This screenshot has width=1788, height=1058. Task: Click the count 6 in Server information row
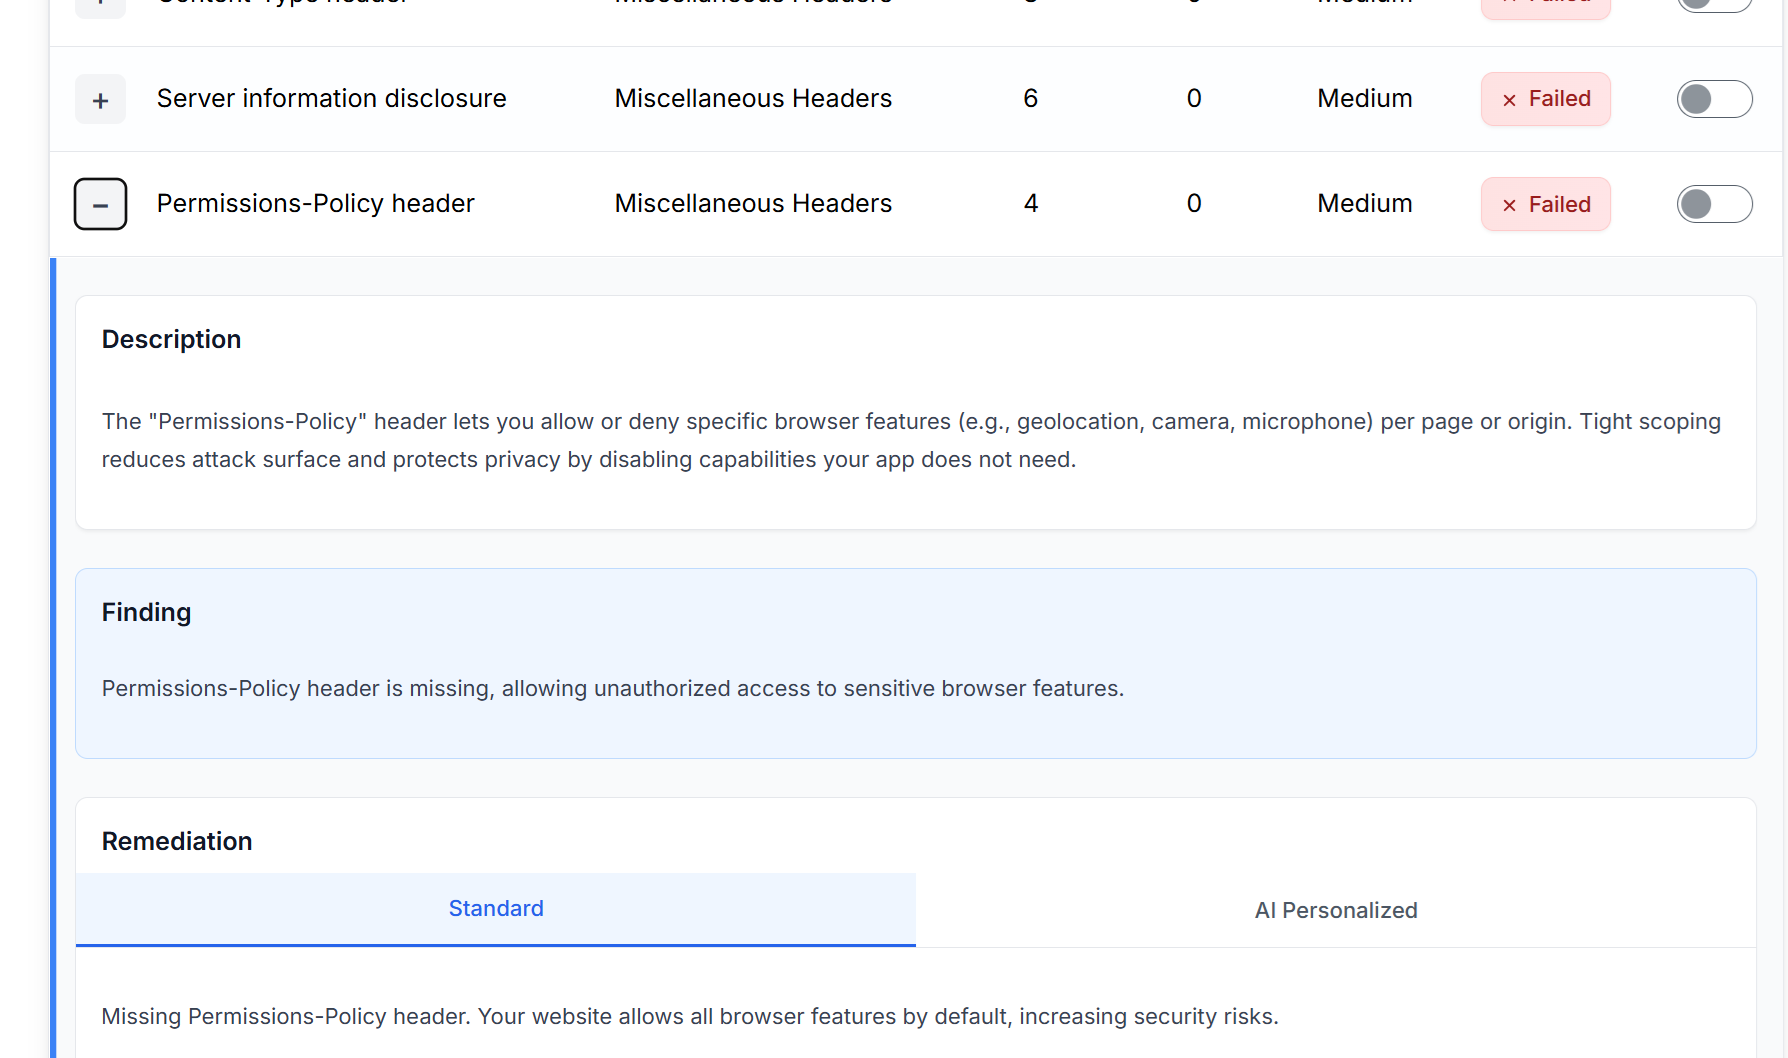coord(1030,99)
